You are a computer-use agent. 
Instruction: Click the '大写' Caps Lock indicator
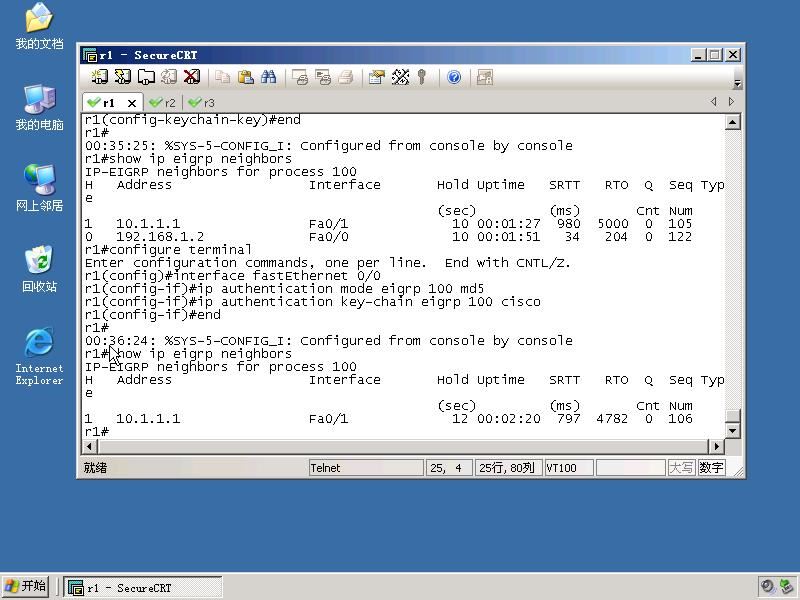tap(681, 468)
